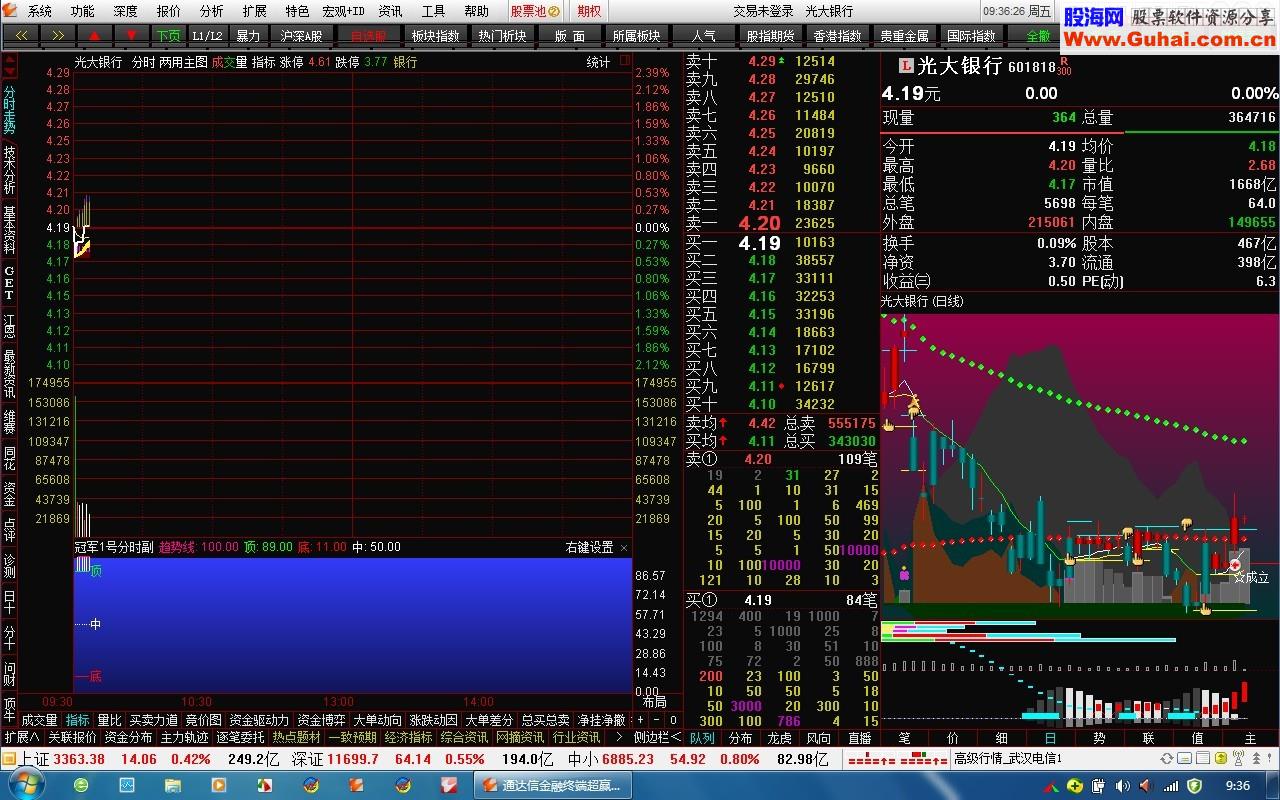Screen dimensions: 1280x800
Task: Open the 系统 menu
Action: click(x=40, y=11)
